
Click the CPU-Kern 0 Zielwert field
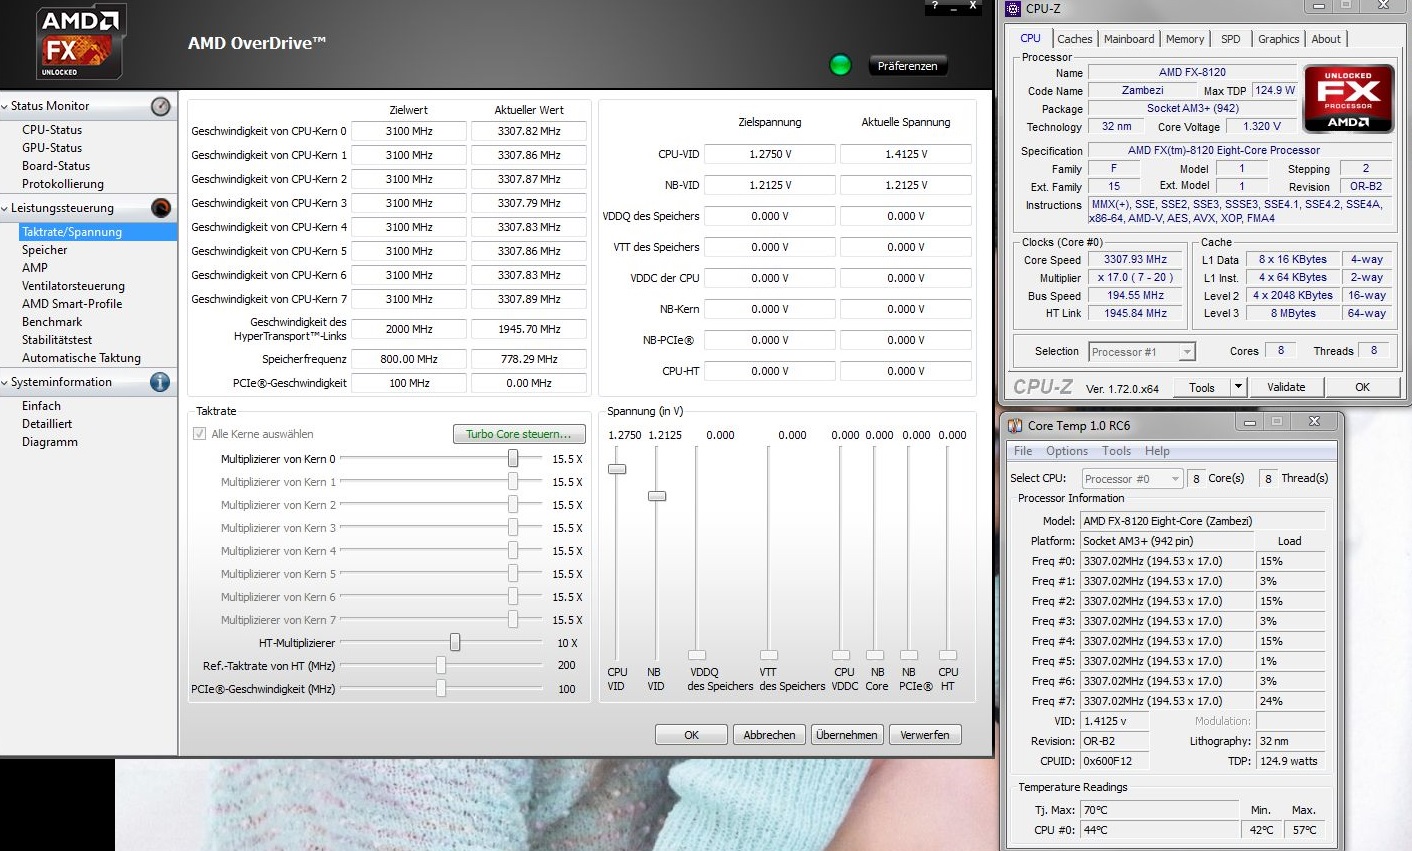(409, 131)
